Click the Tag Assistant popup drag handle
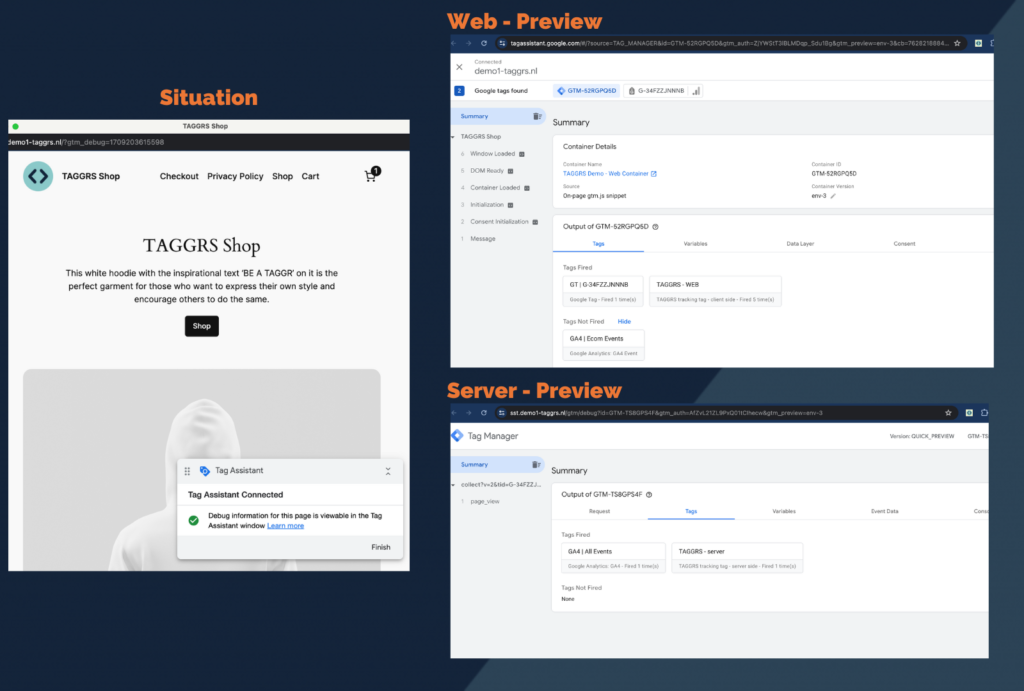The image size is (1024, 691). point(187,471)
